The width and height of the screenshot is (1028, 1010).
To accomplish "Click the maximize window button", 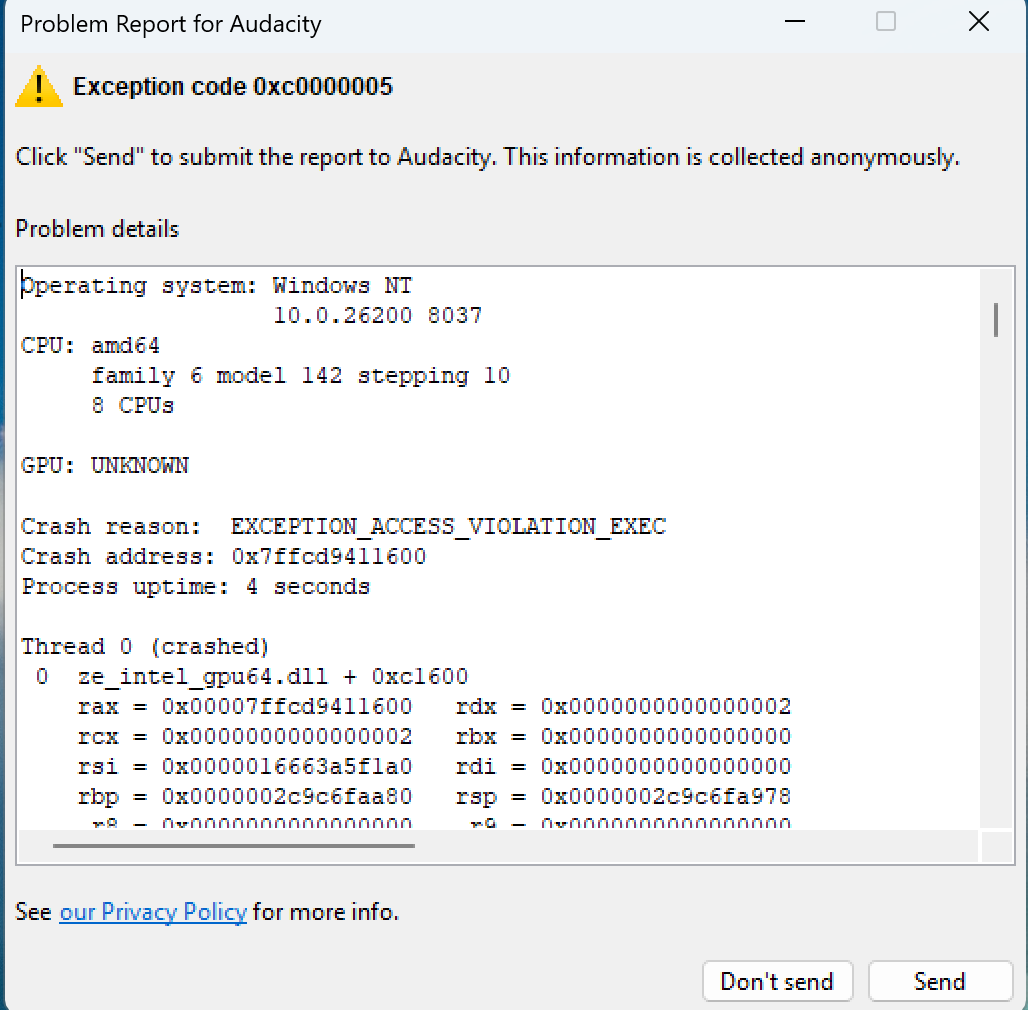I will 886,22.
